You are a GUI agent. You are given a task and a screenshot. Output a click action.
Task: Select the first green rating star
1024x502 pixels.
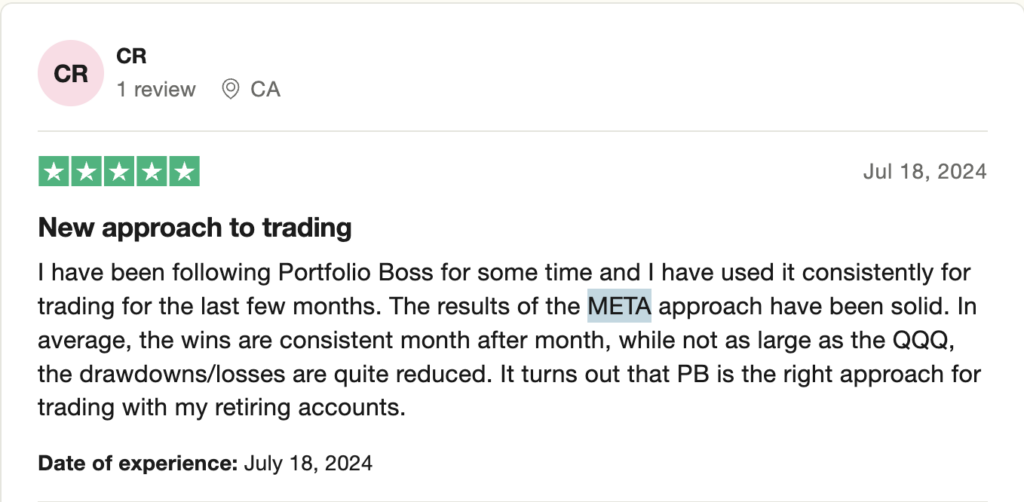point(54,172)
